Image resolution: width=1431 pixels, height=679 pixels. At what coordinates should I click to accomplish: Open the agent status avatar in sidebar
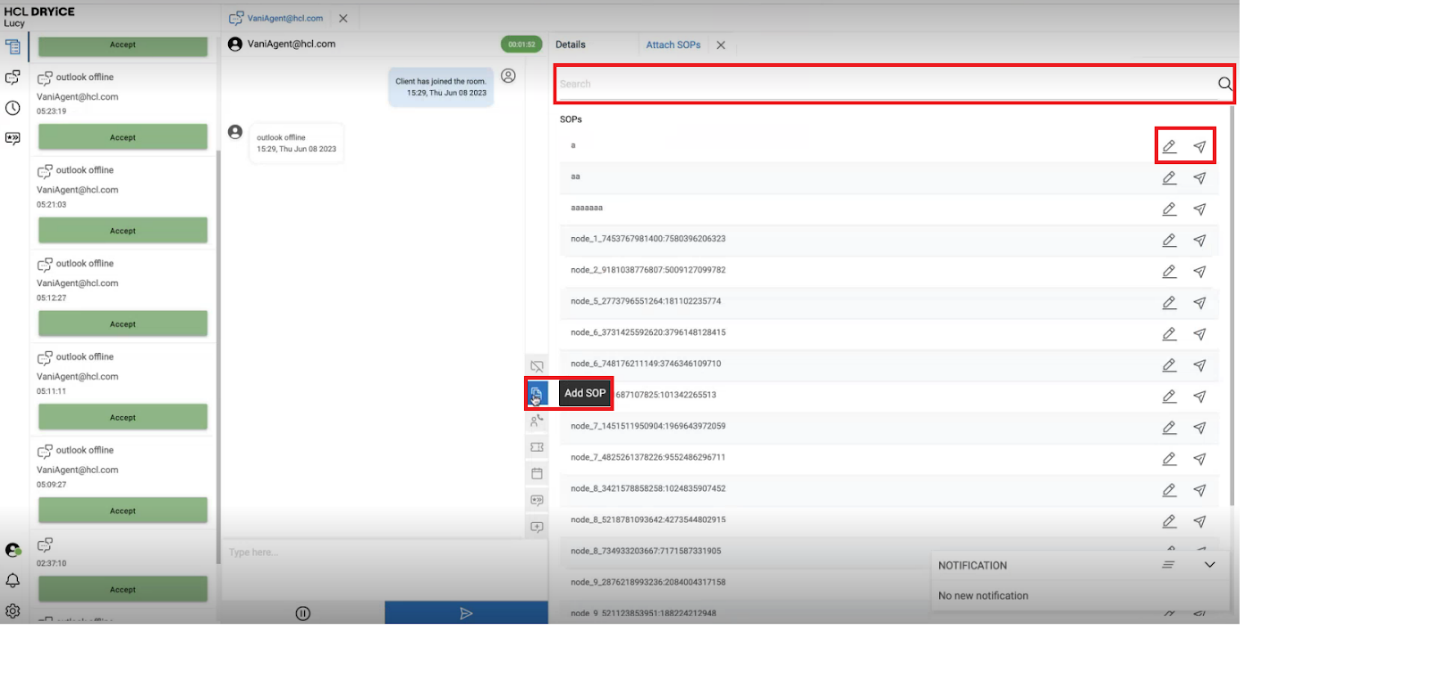click(13, 550)
